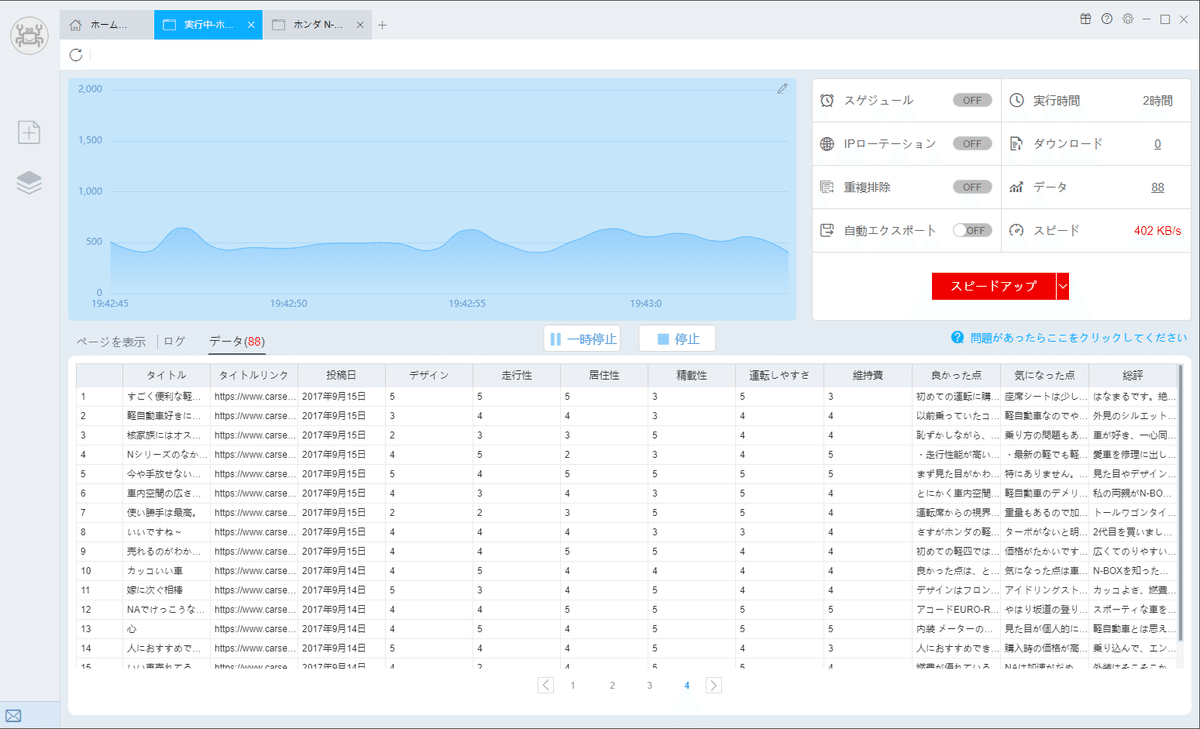
Task: Open the settings gear in title bar
Action: tap(1128, 19)
